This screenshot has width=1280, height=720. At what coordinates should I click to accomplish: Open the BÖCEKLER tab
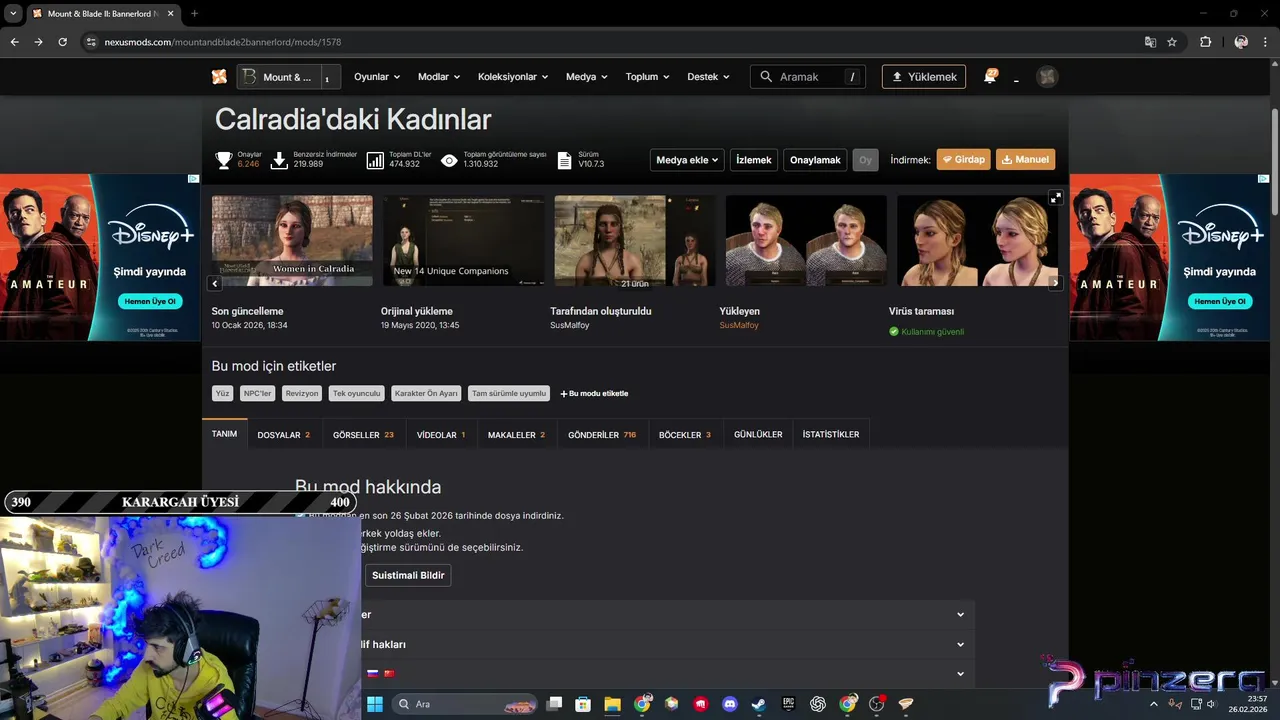pos(685,435)
